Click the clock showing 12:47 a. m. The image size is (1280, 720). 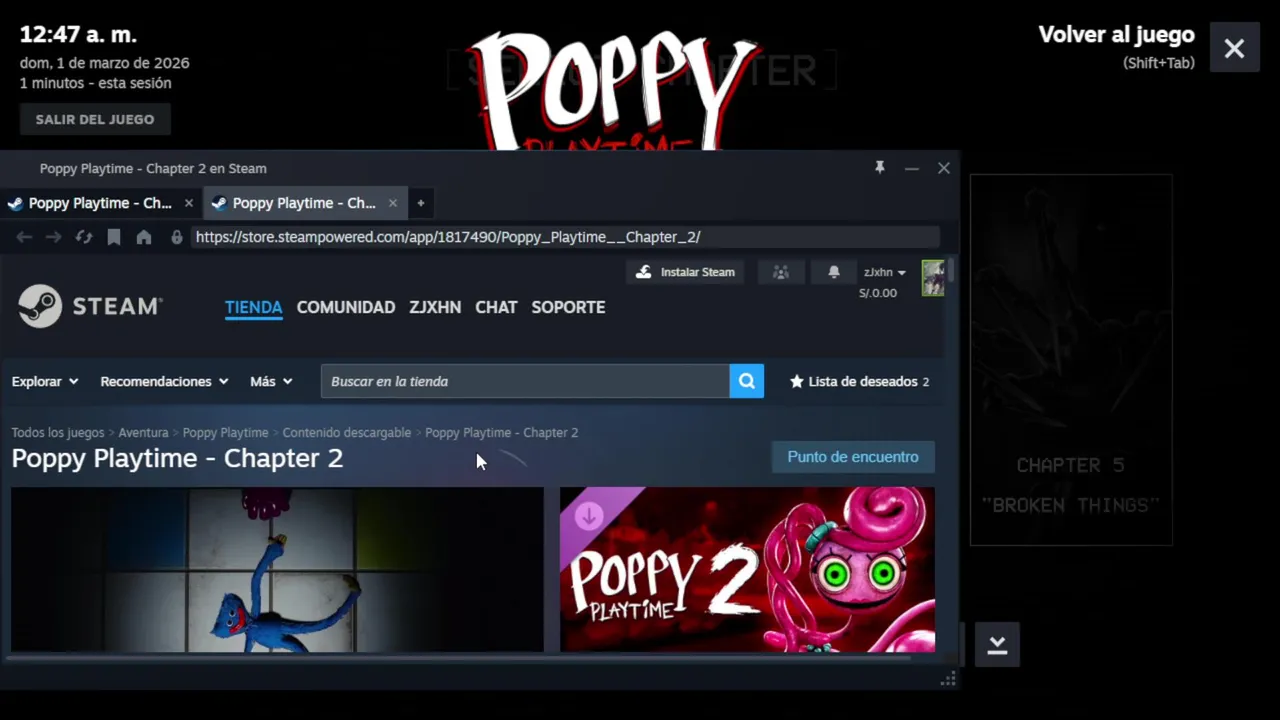click(78, 35)
